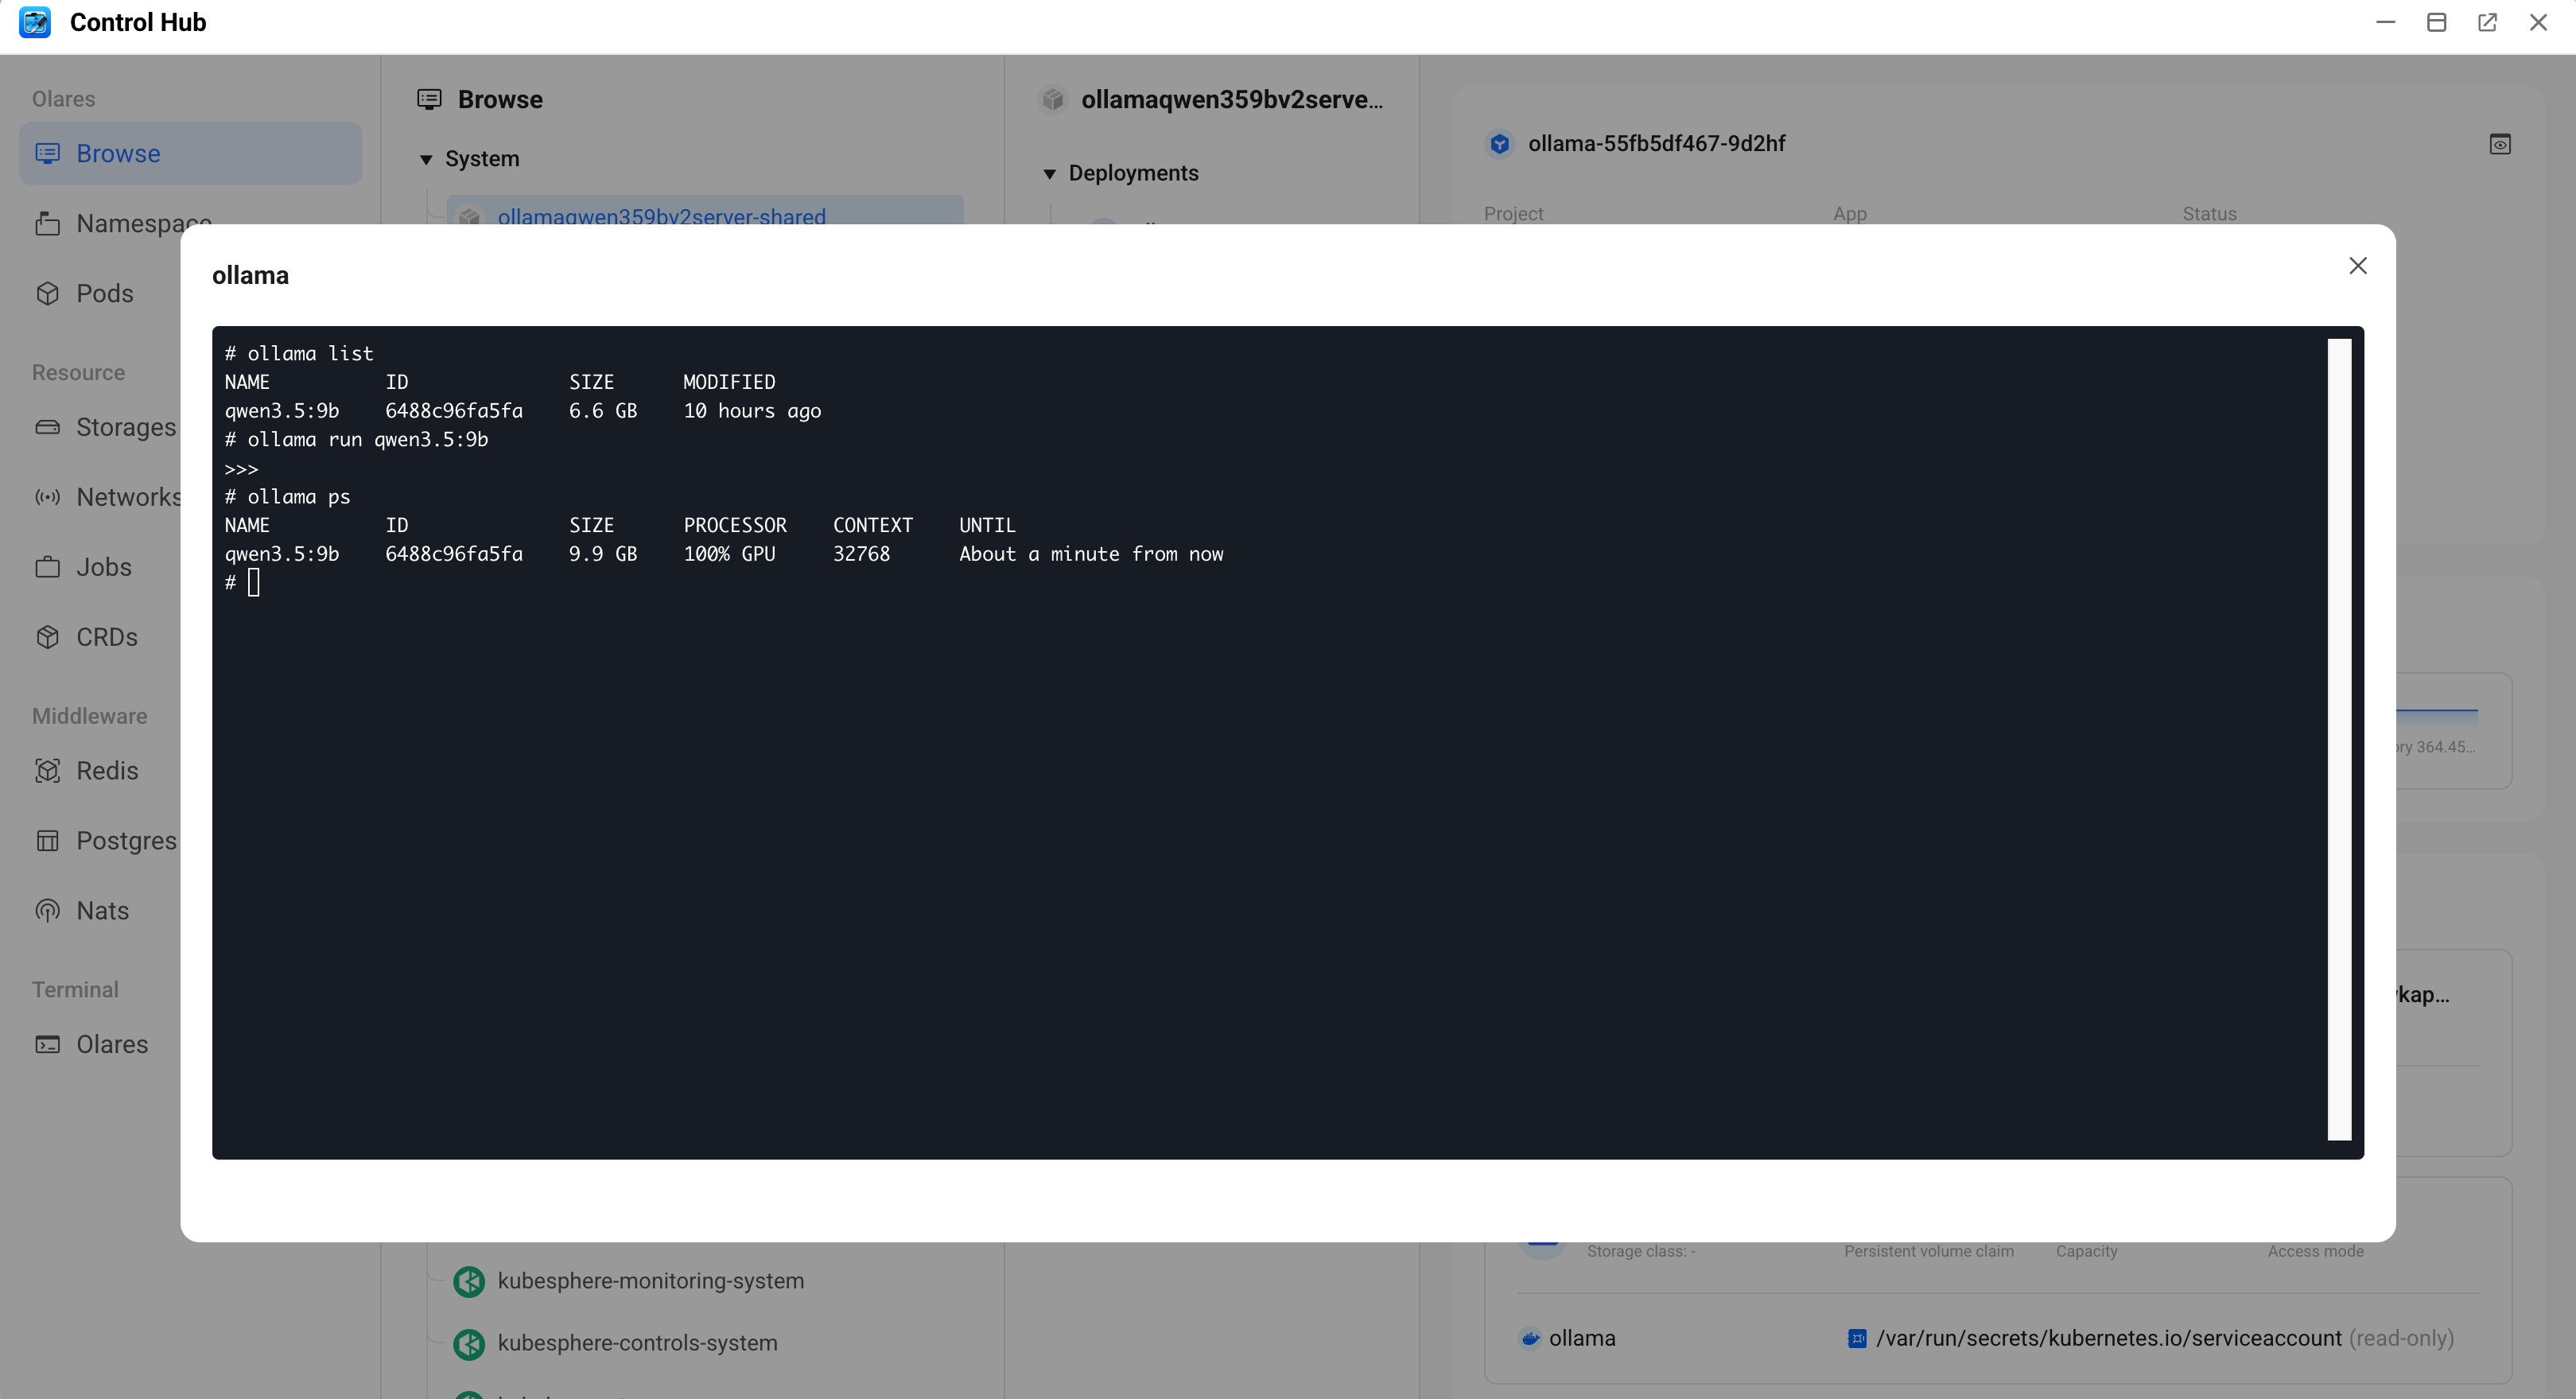Collapse the Deployments section

[x=1049, y=174]
